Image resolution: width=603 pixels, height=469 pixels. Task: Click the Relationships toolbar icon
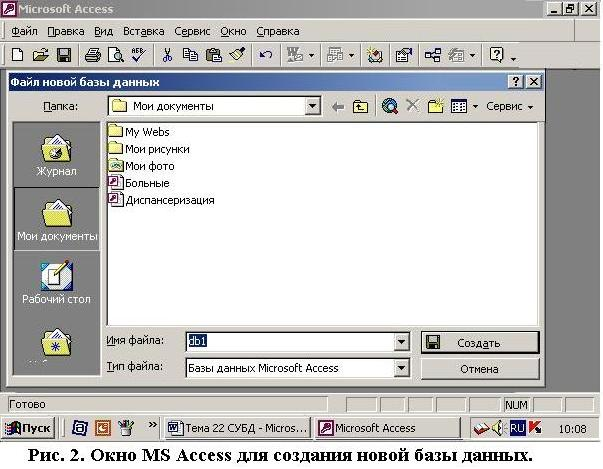tap(433, 56)
